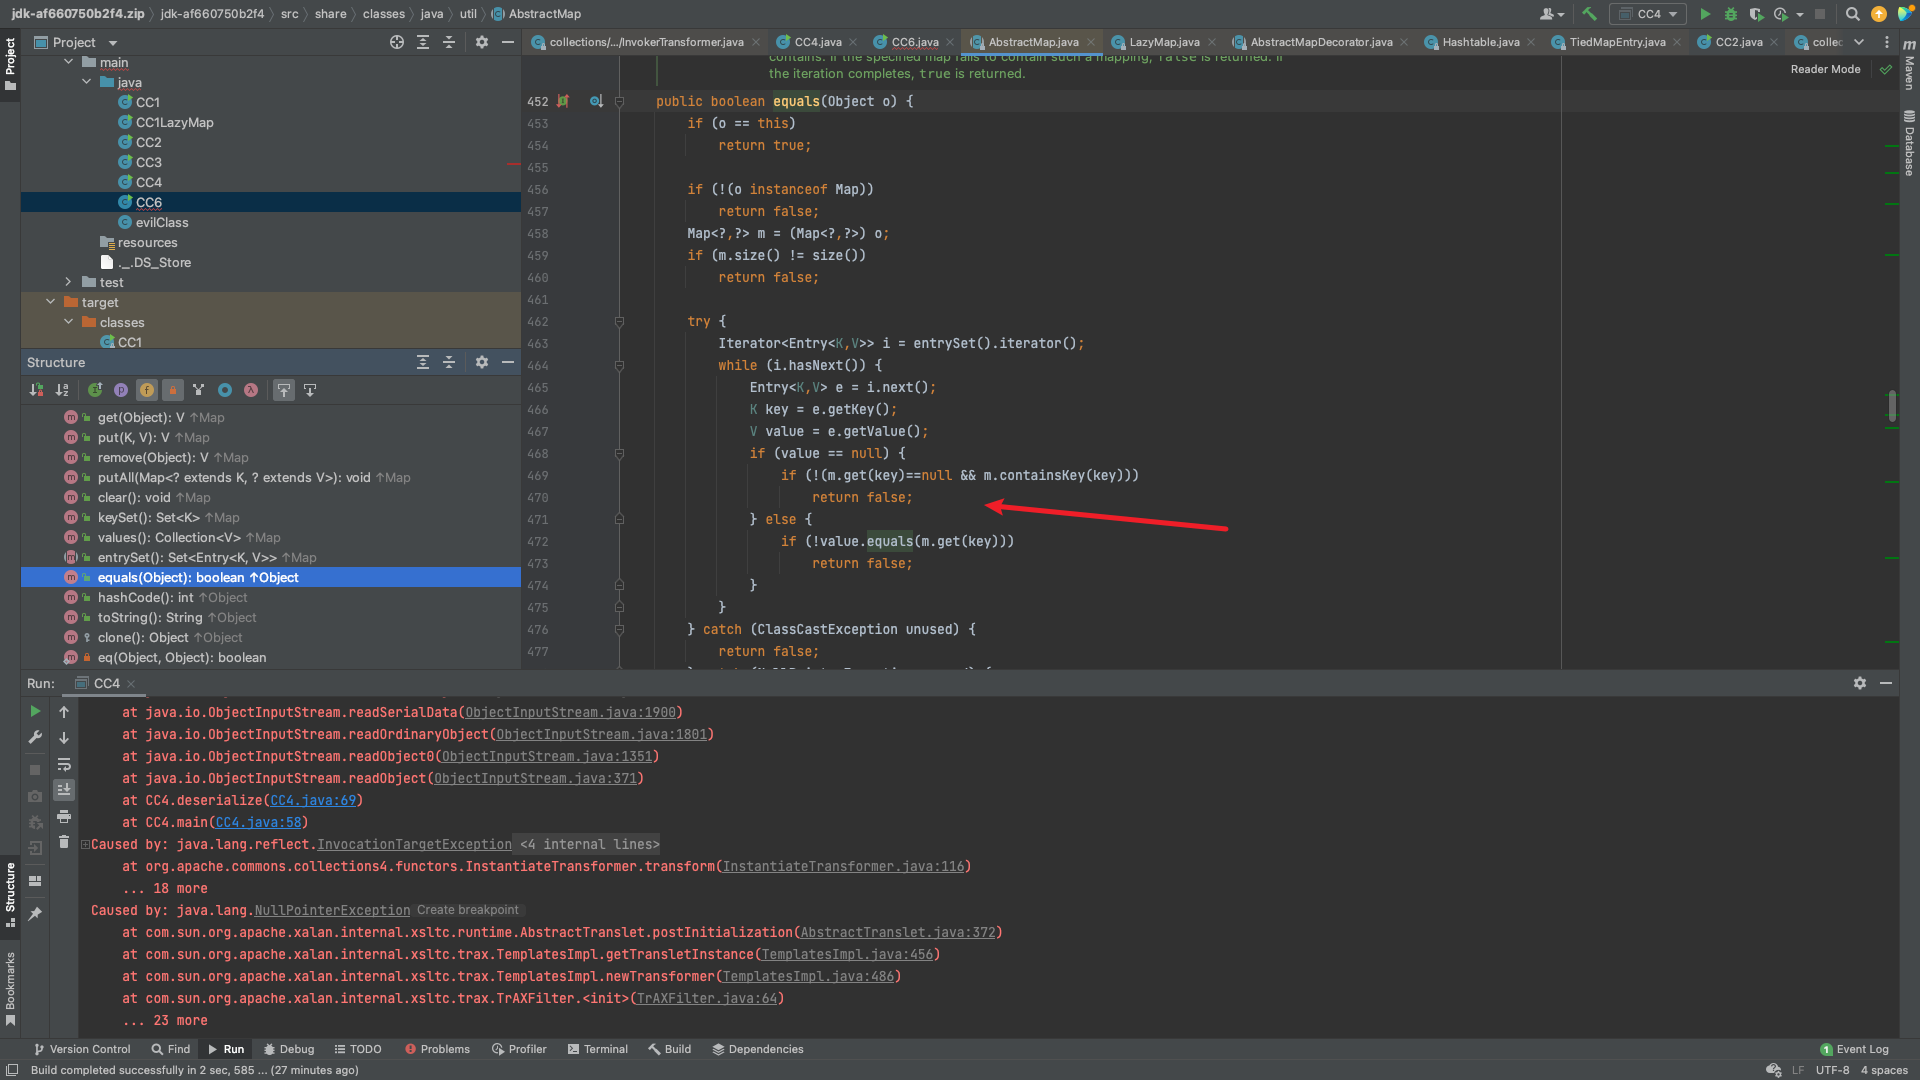Viewport: 1920px width, 1080px height.
Task: Open Project panel gear options
Action: tap(482, 42)
